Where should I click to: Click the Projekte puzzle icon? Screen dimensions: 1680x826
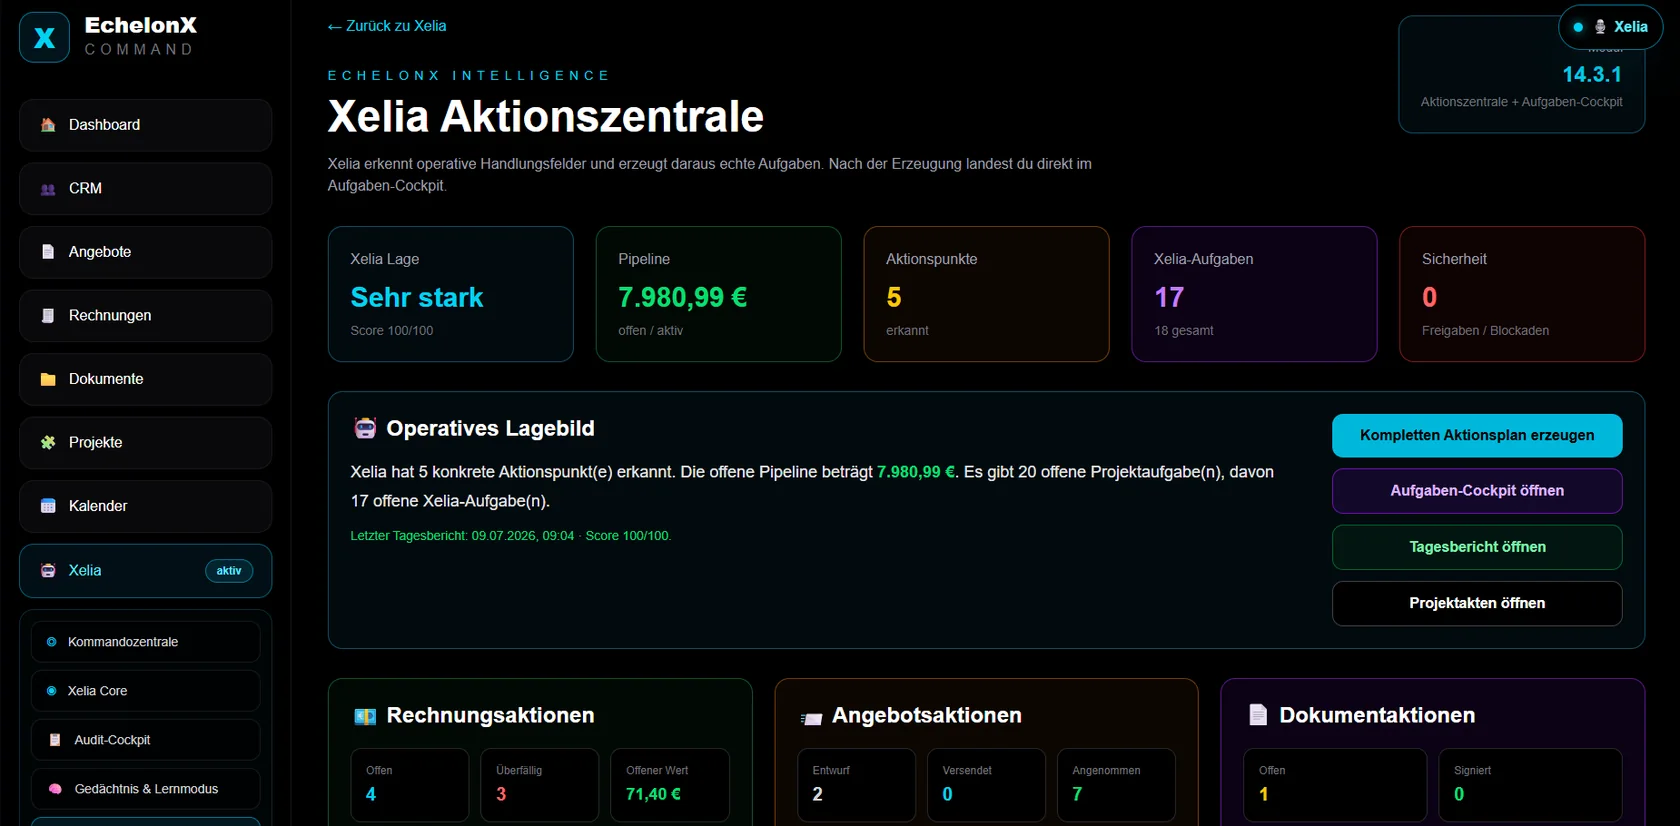point(48,443)
